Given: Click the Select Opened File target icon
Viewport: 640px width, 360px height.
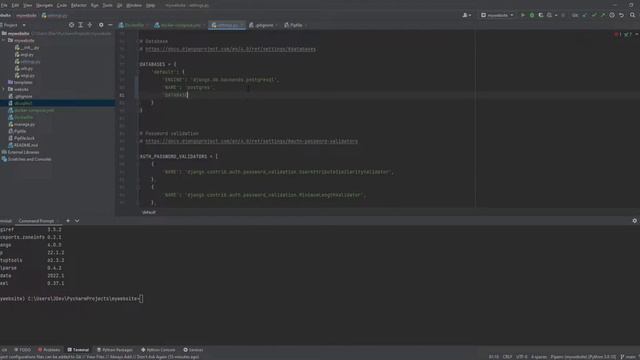Looking at the screenshot, I should click(x=71, y=25).
